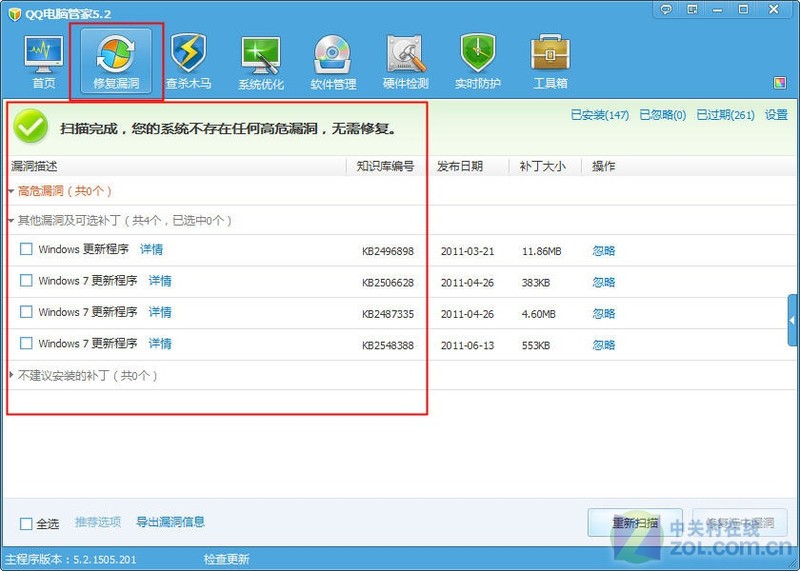Click 导出漏洞信息 export link

[170, 522]
